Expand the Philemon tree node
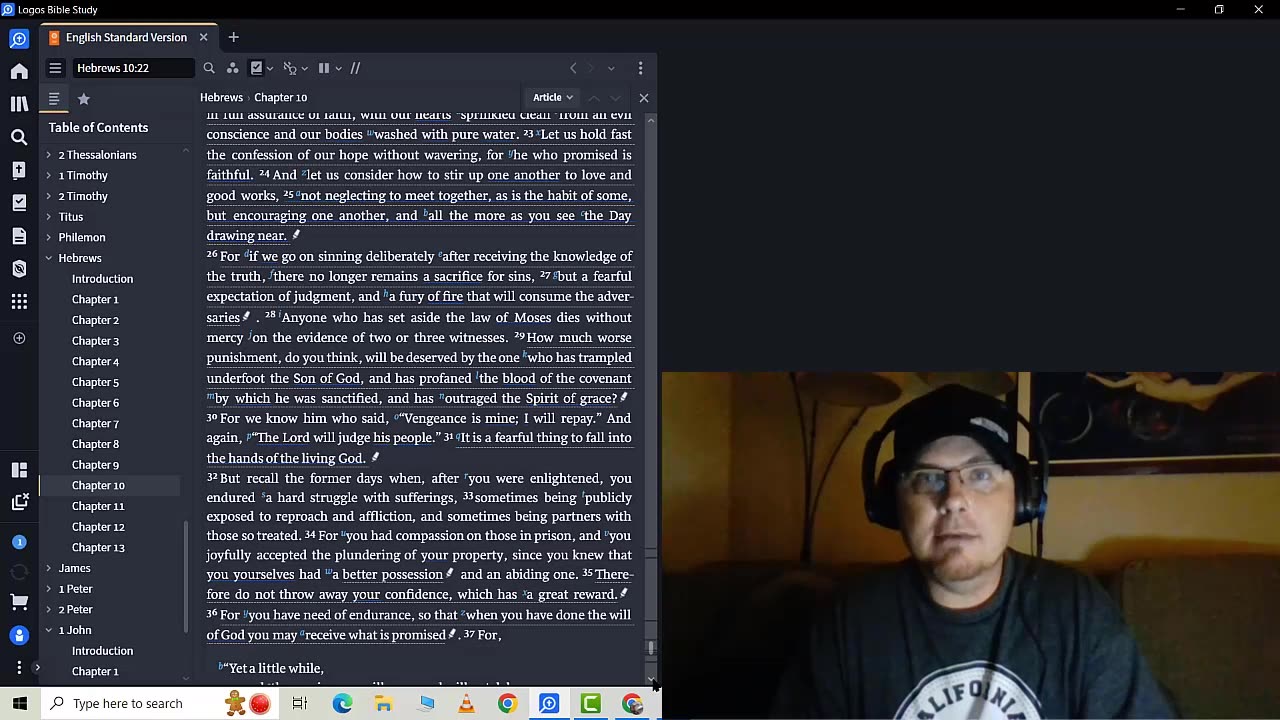Screen dimensions: 1280x720 [x=48, y=237]
